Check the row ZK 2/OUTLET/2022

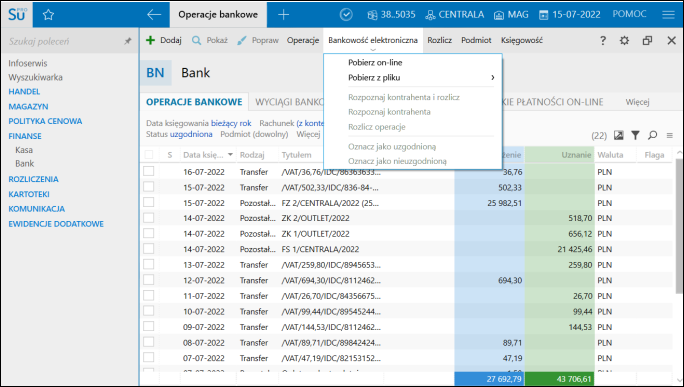pyautogui.click(x=149, y=218)
